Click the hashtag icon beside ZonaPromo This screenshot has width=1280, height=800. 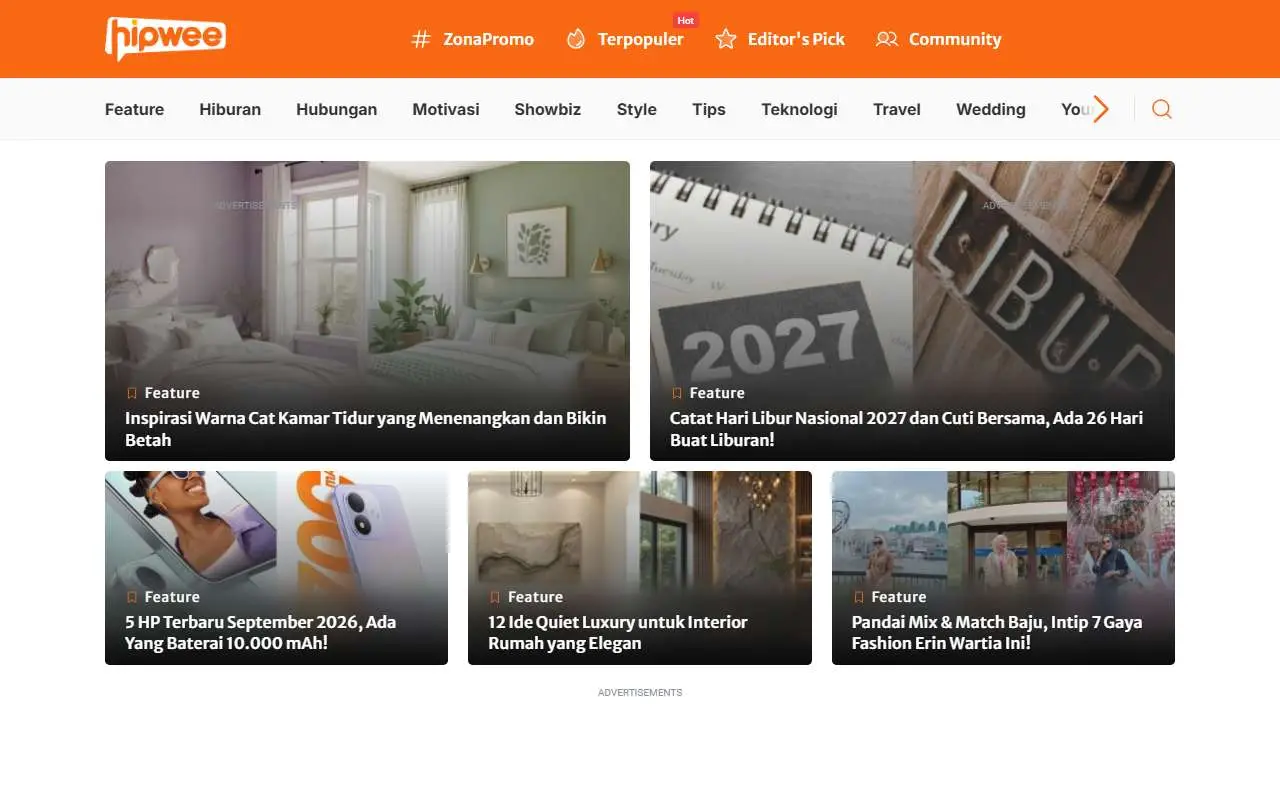click(x=422, y=39)
